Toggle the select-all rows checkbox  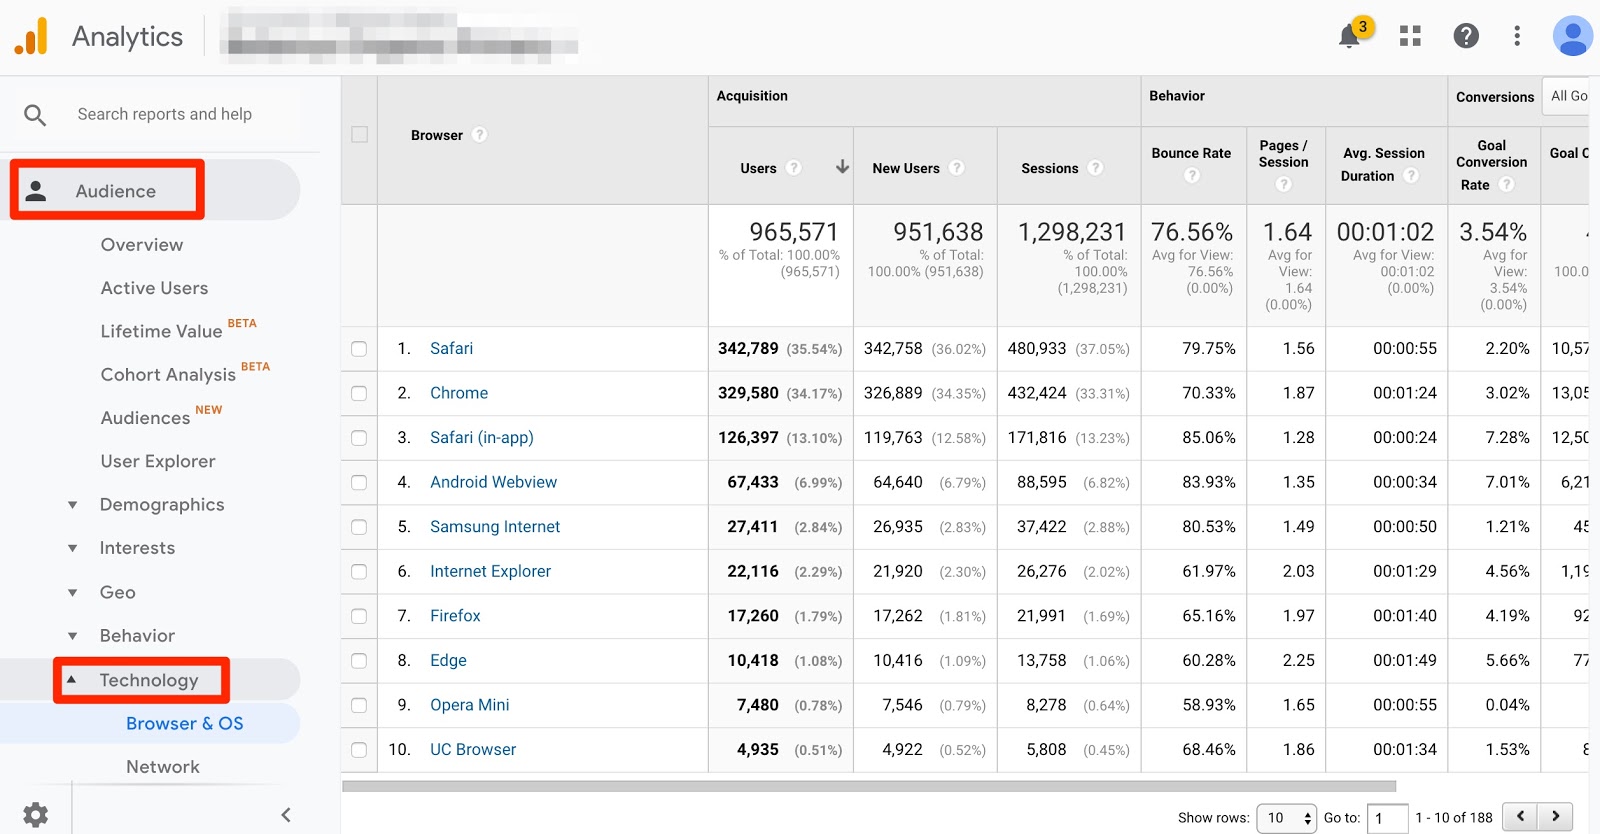[x=360, y=134]
